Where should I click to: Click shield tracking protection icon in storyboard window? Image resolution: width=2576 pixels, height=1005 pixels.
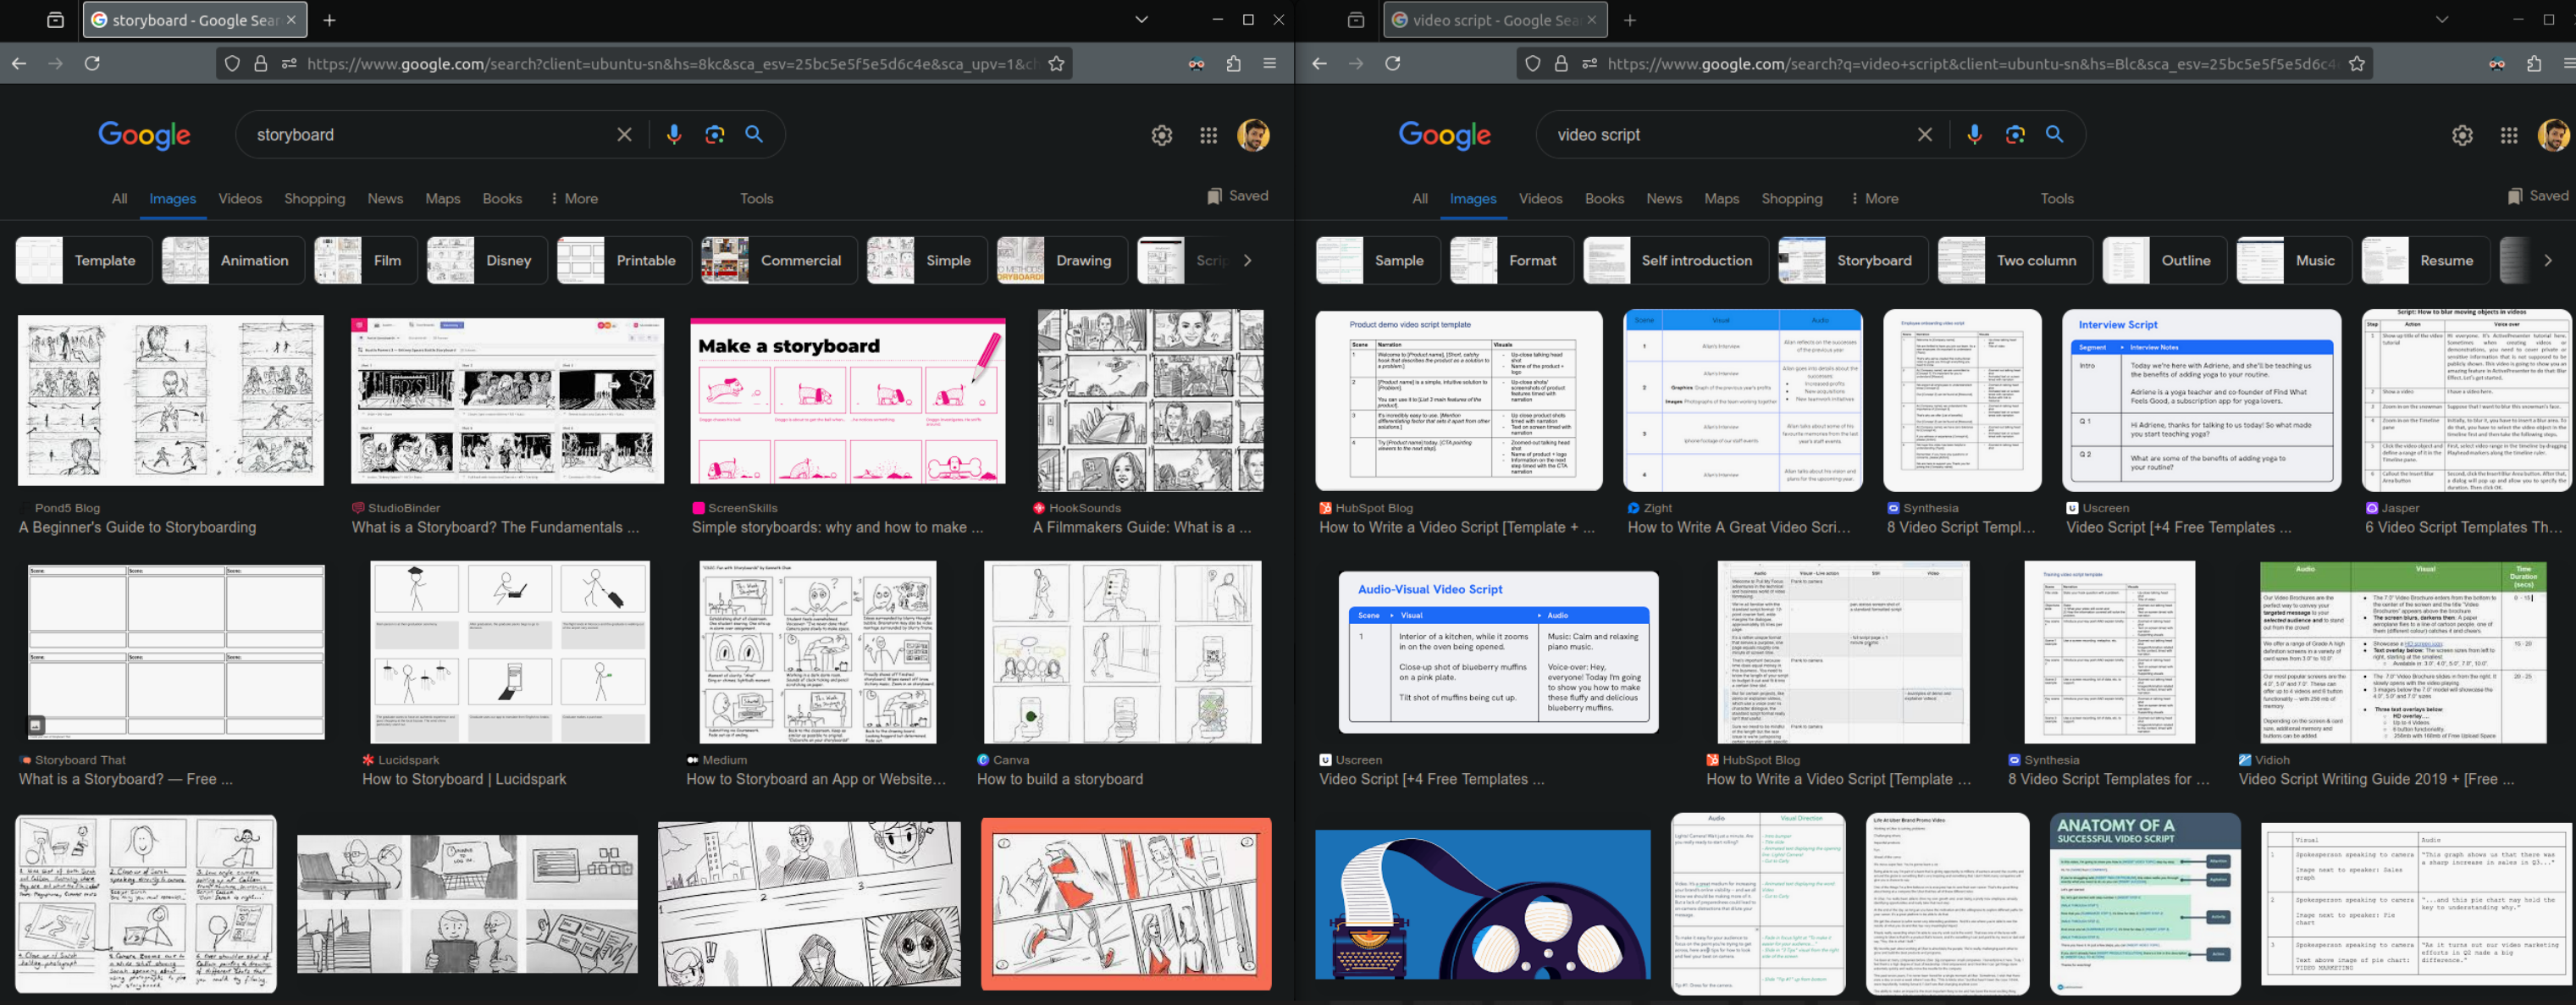click(x=232, y=63)
